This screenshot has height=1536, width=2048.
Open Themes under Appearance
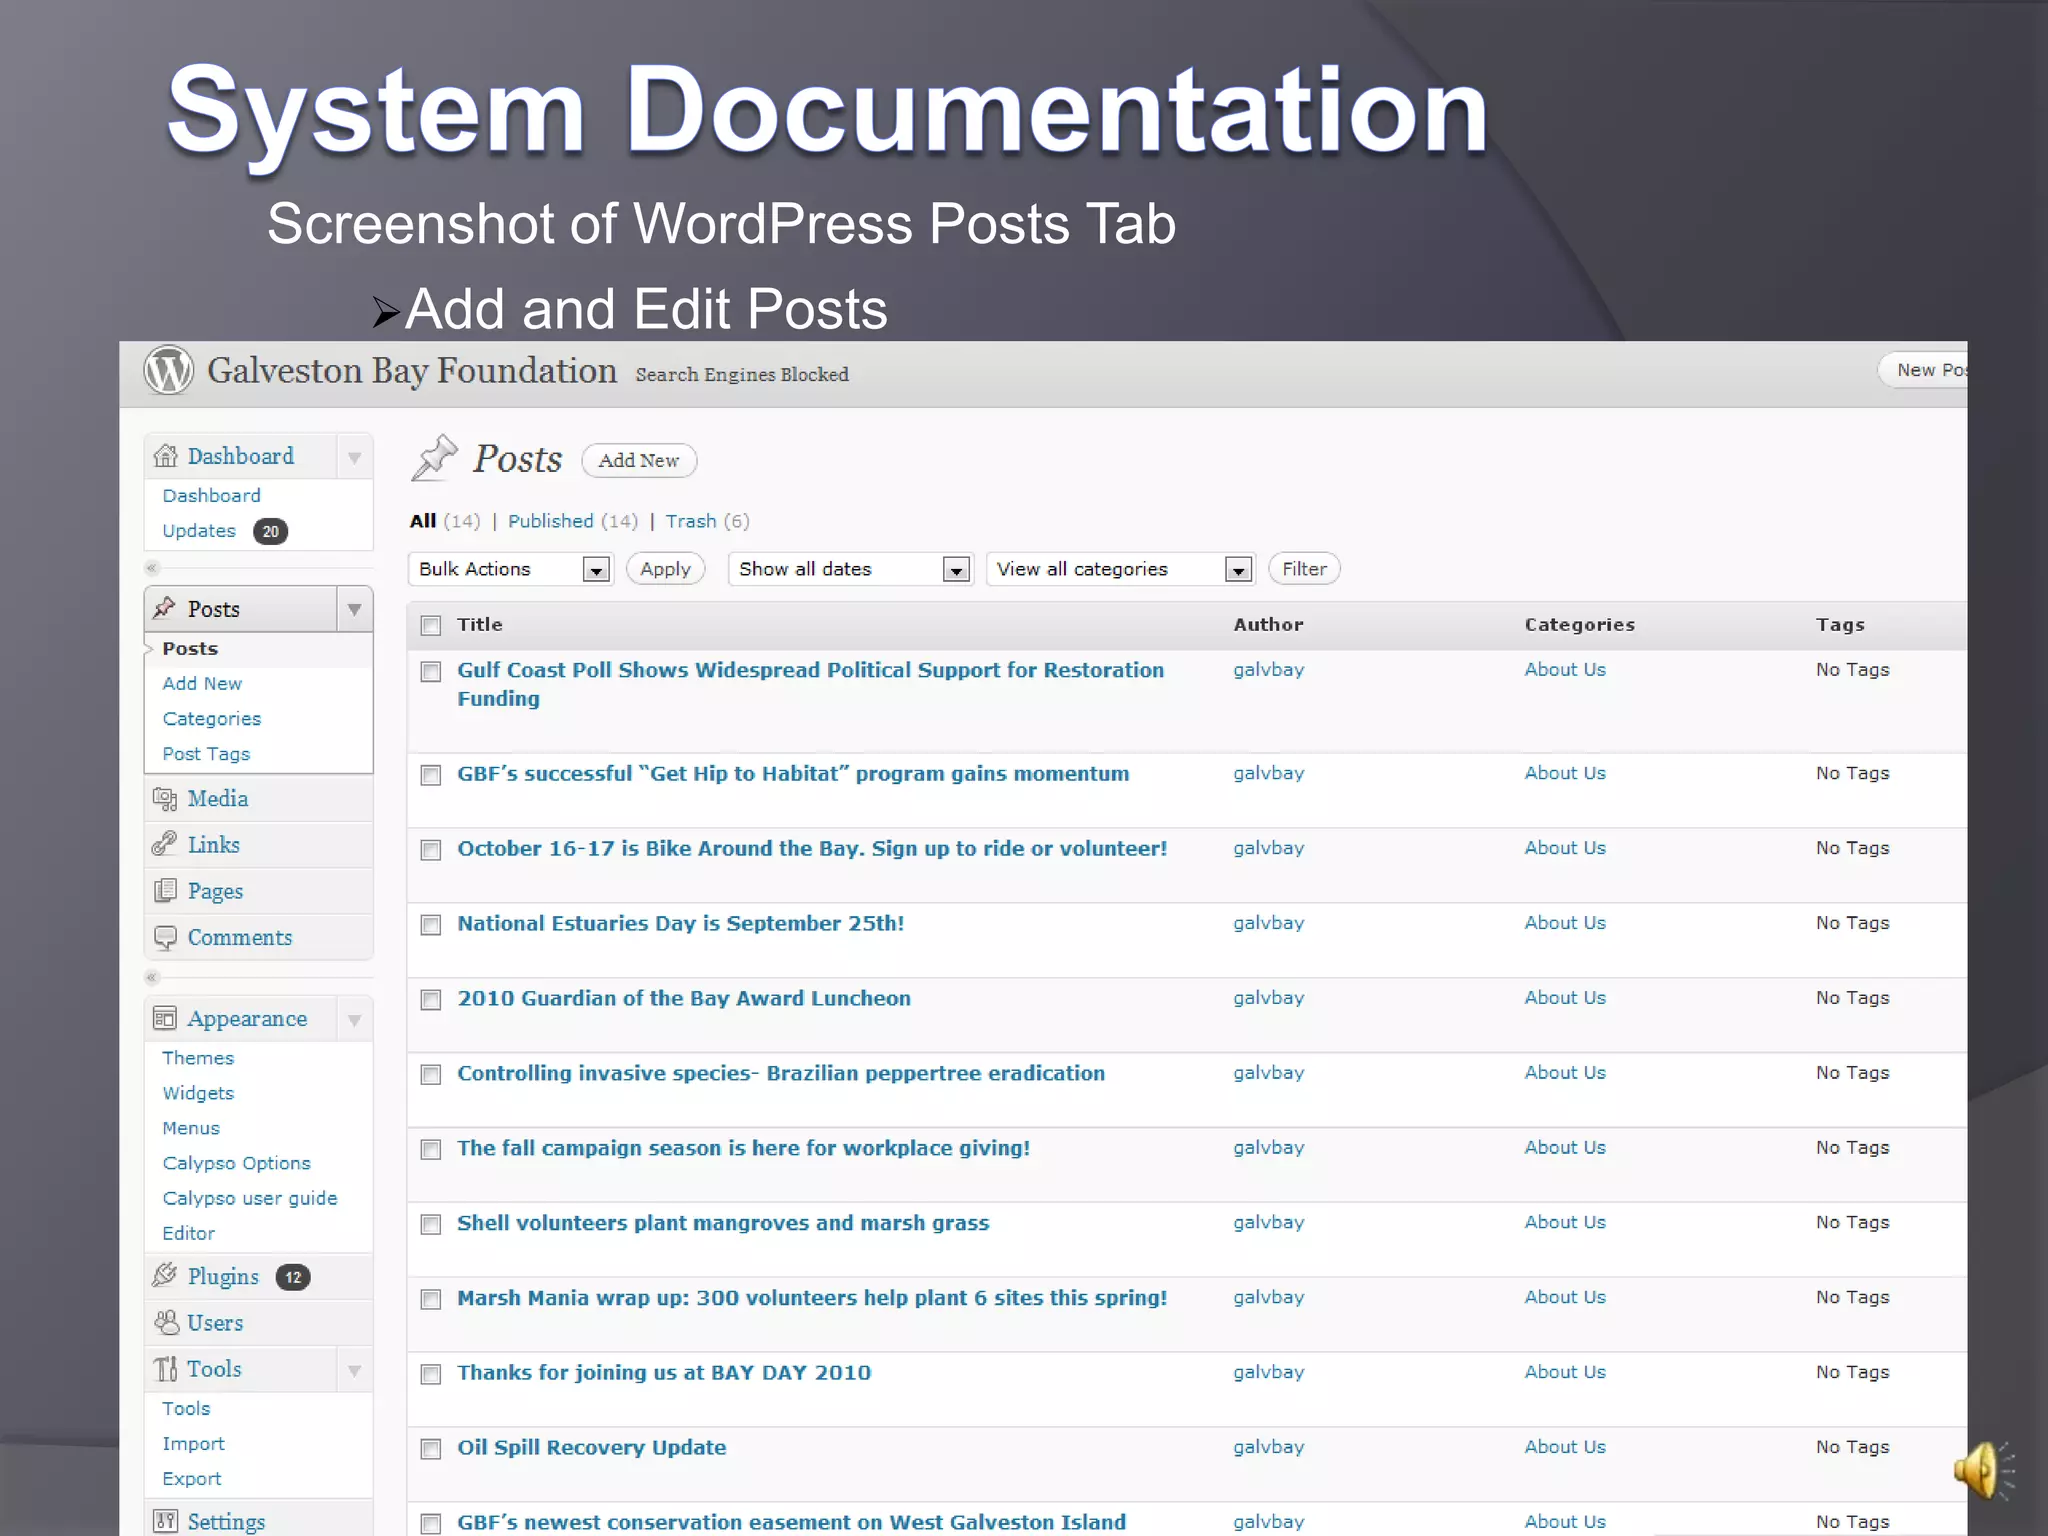[x=198, y=1058]
